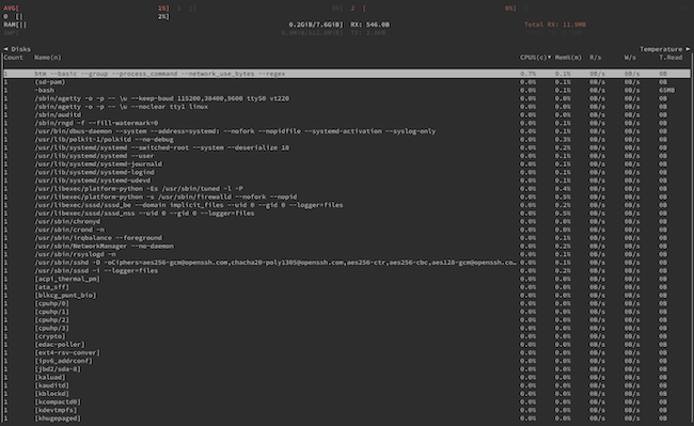Sort by the R/s read column

(x=594, y=57)
